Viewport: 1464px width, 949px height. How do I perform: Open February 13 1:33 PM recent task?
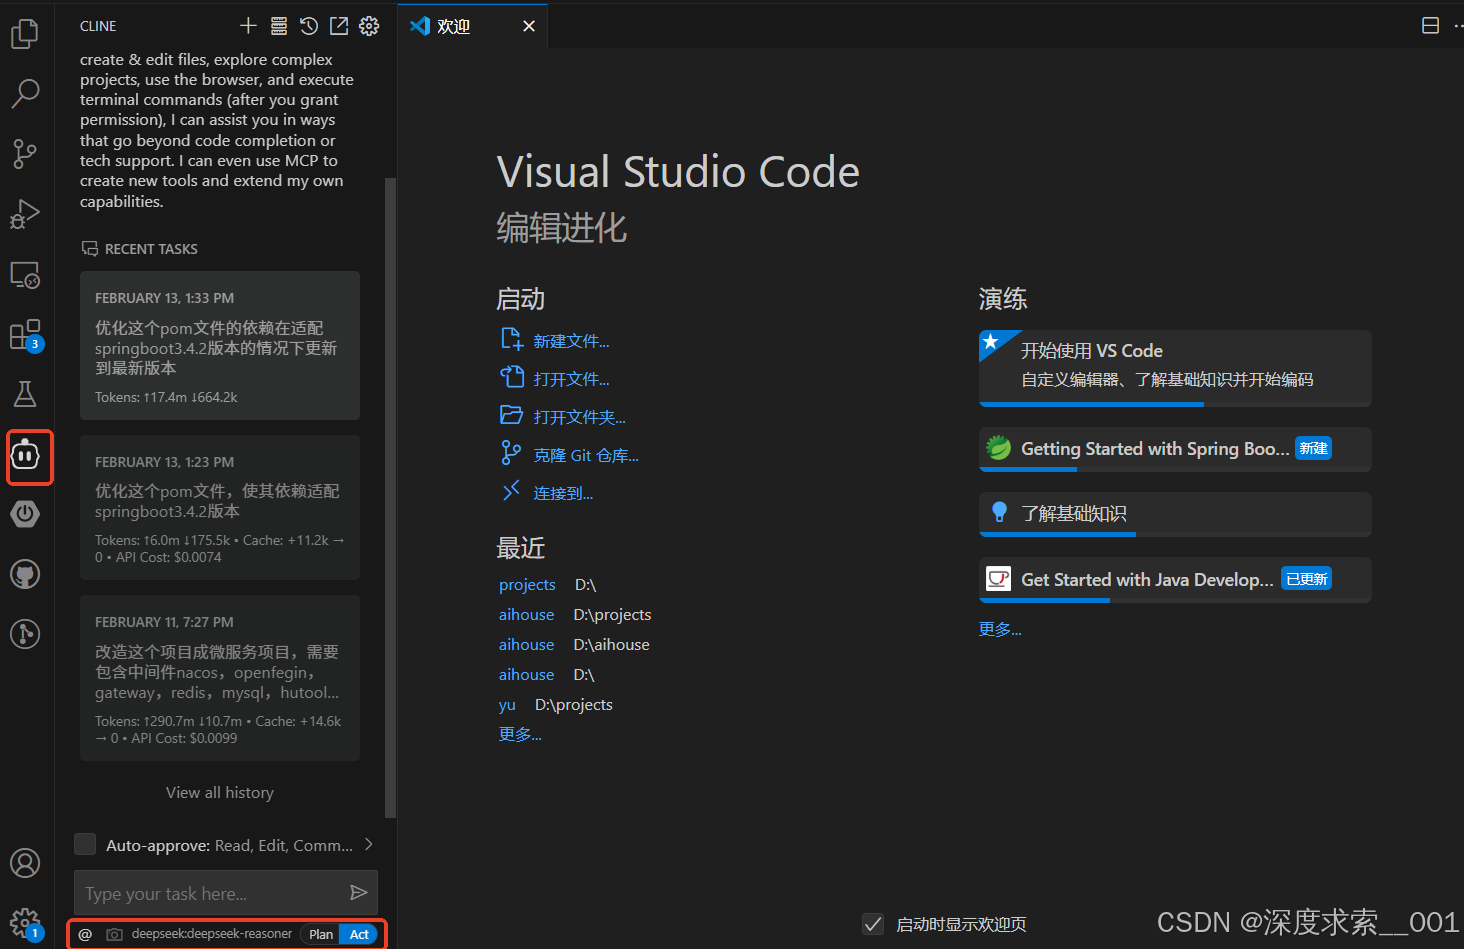click(x=220, y=346)
